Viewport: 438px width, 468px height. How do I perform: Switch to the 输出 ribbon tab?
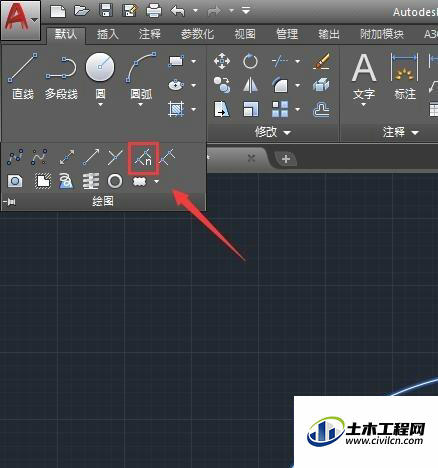(329, 34)
